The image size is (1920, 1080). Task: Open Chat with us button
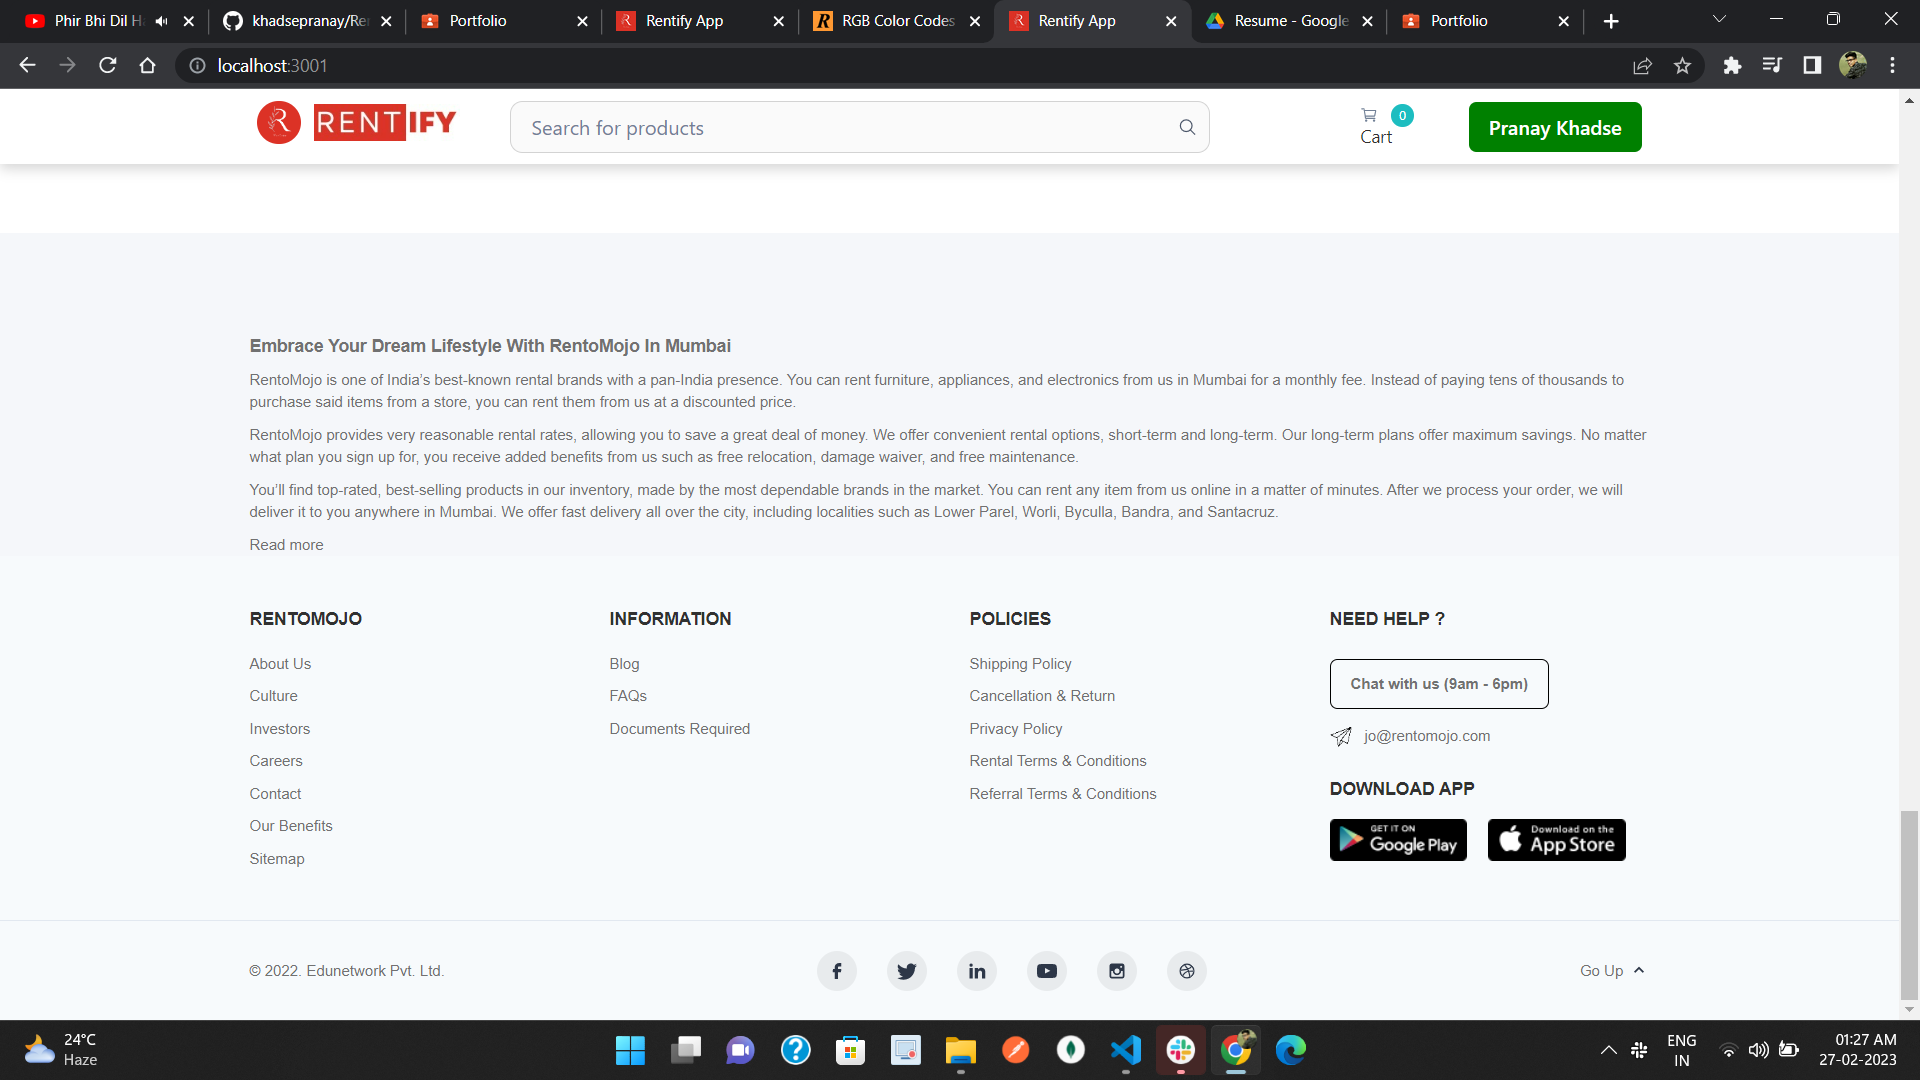click(x=1438, y=684)
